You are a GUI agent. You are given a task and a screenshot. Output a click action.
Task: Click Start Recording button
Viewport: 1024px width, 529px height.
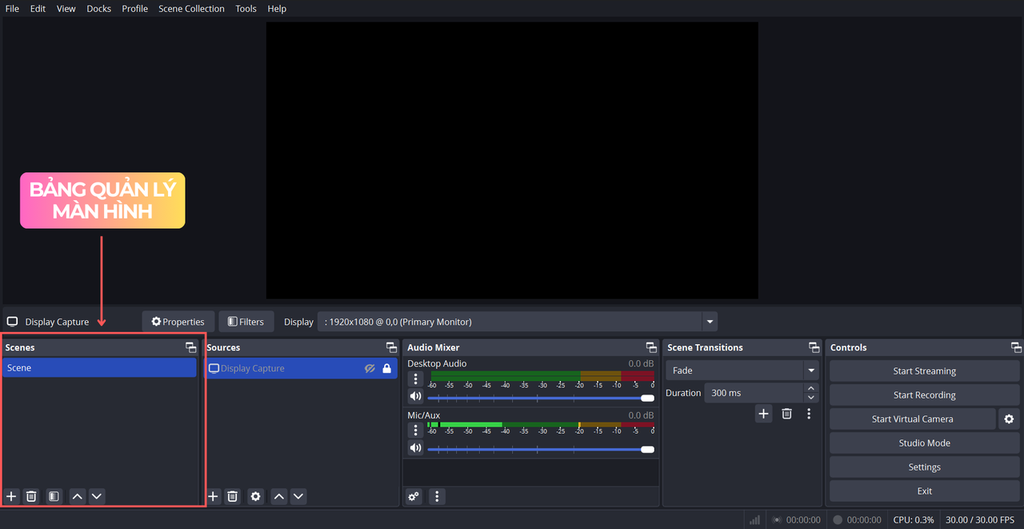pyautogui.click(x=924, y=395)
